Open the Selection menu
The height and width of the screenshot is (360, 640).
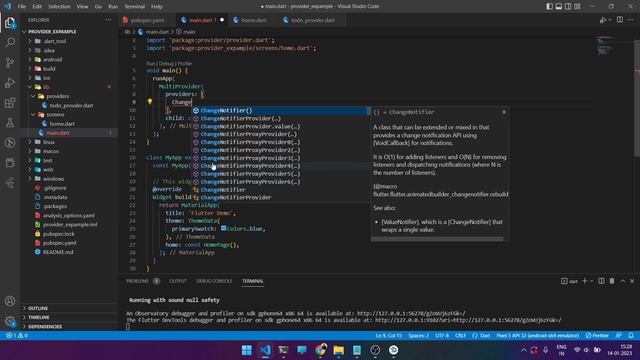pyautogui.click(x=59, y=7)
